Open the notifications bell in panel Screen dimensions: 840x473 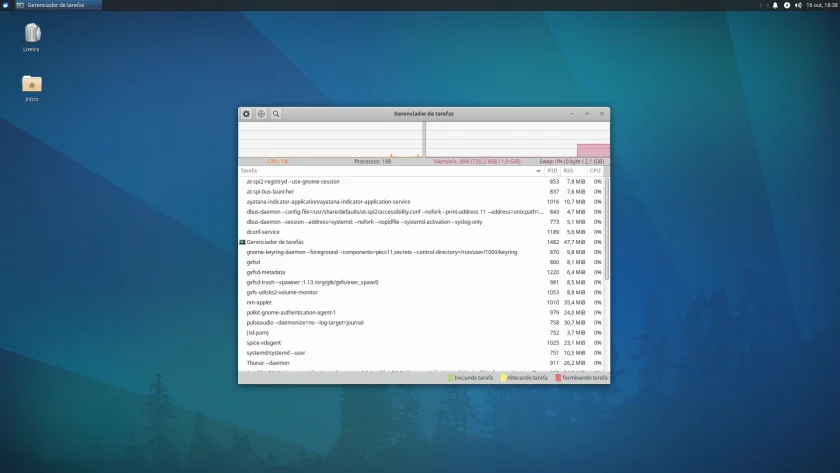click(x=775, y=5)
